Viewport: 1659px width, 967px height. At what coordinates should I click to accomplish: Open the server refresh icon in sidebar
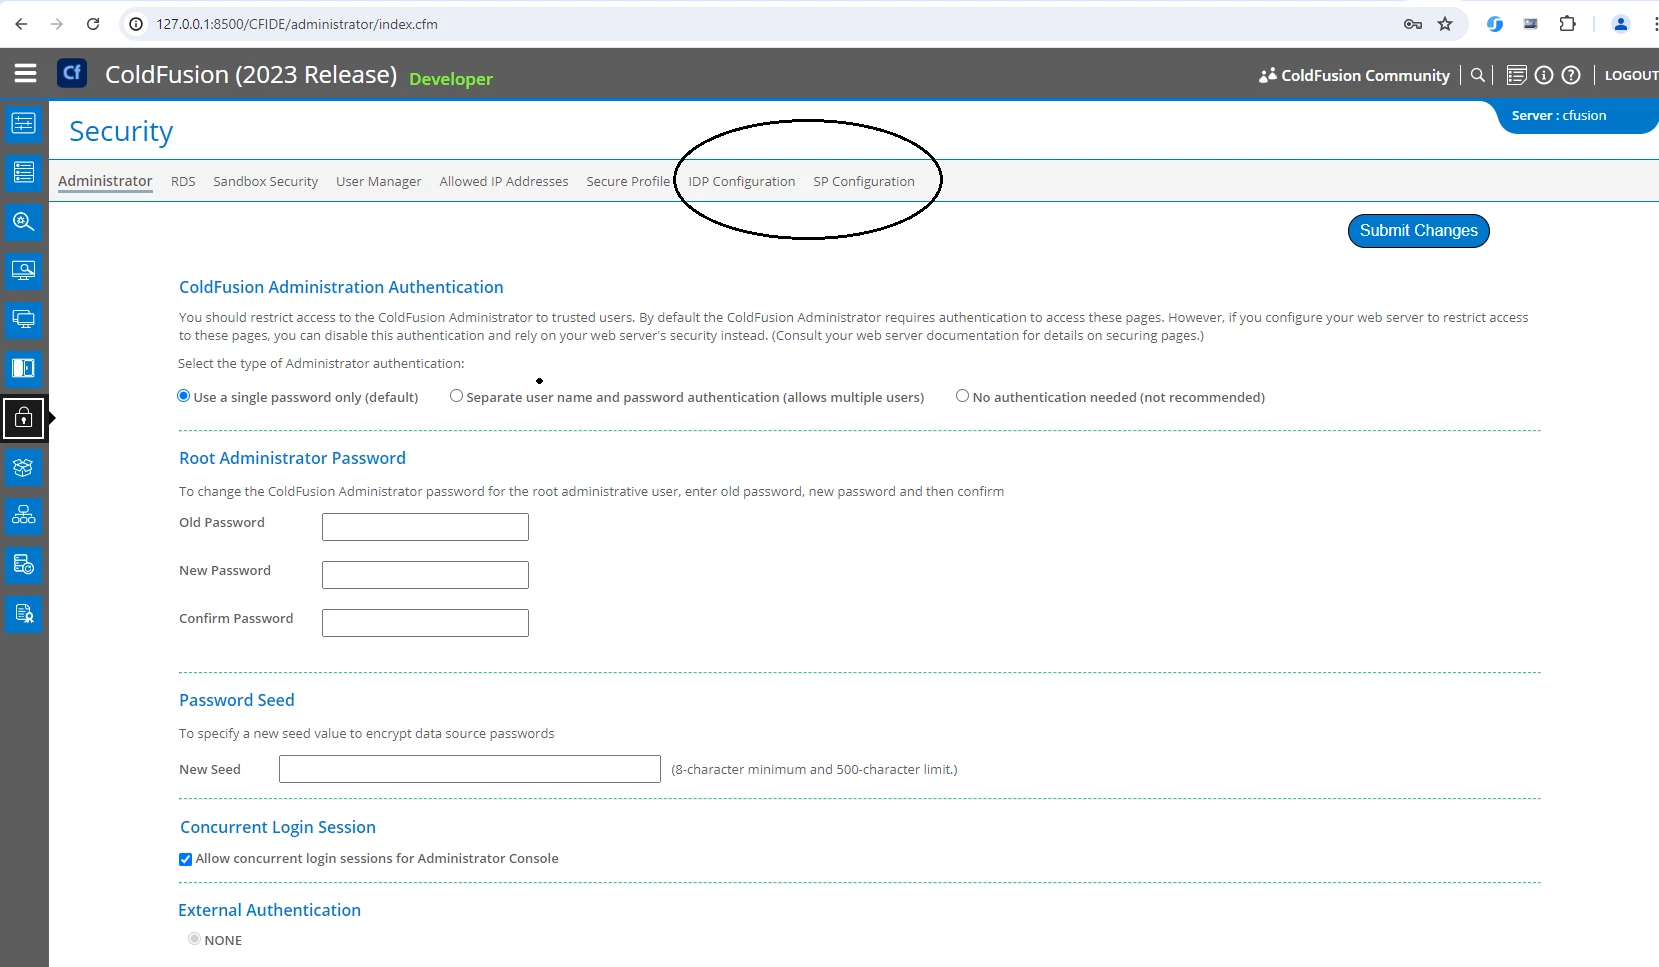pos(23,565)
